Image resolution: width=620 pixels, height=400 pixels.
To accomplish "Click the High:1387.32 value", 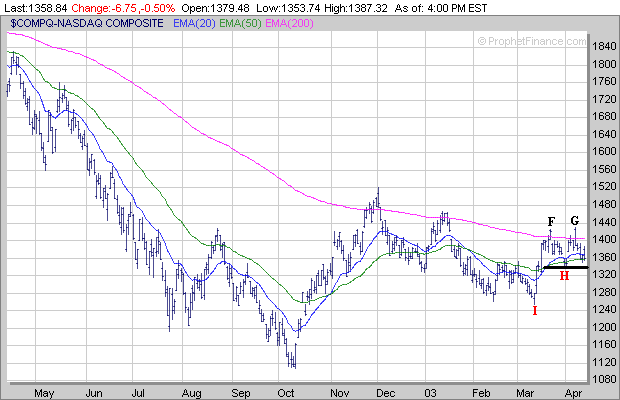I will coord(355,8).
